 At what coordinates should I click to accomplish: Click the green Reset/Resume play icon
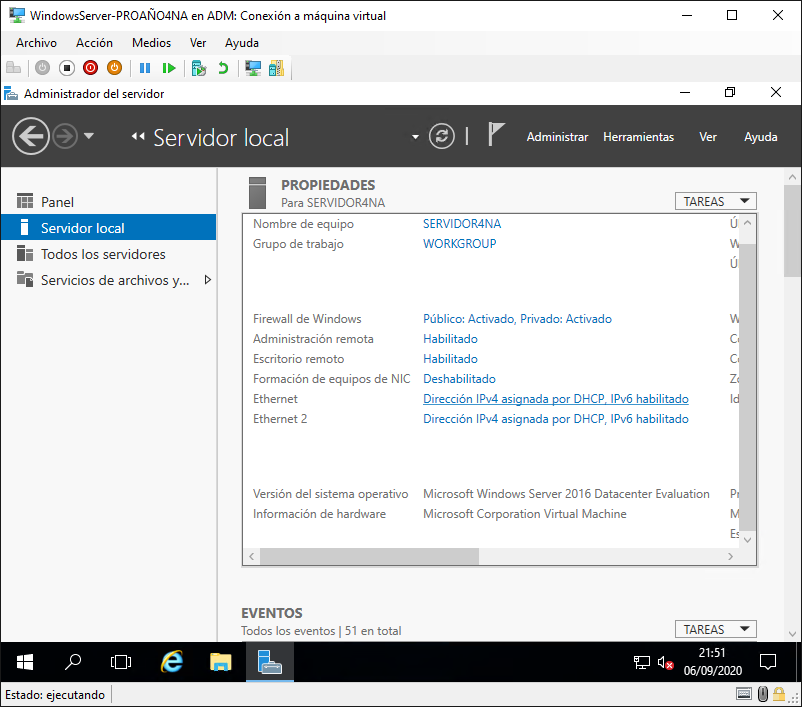(169, 68)
